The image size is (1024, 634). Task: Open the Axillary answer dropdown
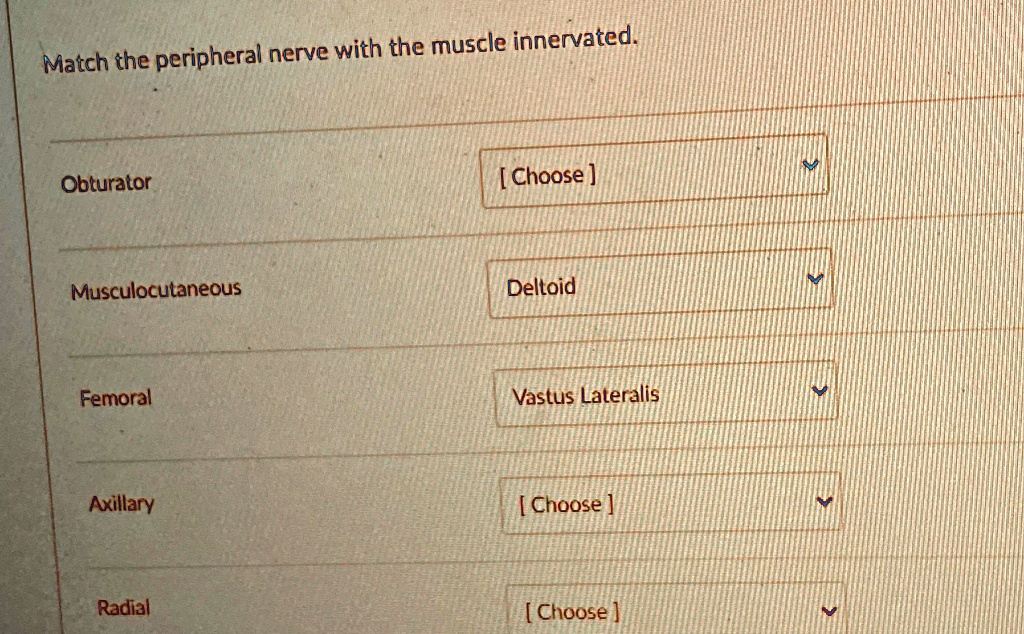[x=668, y=501]
